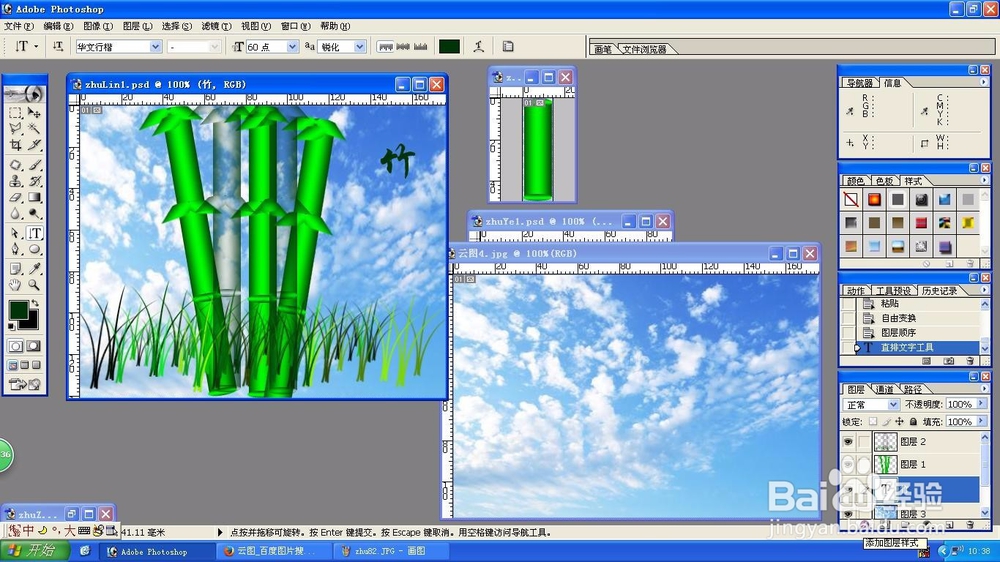Swap foreground and background colors
Image resolution: width=1000 pixels, height=562 pixels.
pyautogui.click(x=36, y=304)
